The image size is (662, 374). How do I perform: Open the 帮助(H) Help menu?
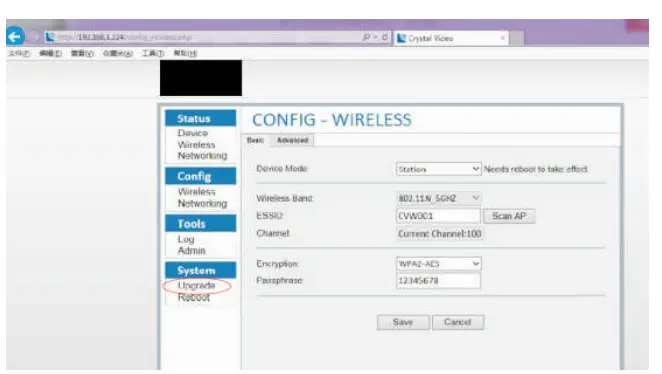[x=185, y=54]
